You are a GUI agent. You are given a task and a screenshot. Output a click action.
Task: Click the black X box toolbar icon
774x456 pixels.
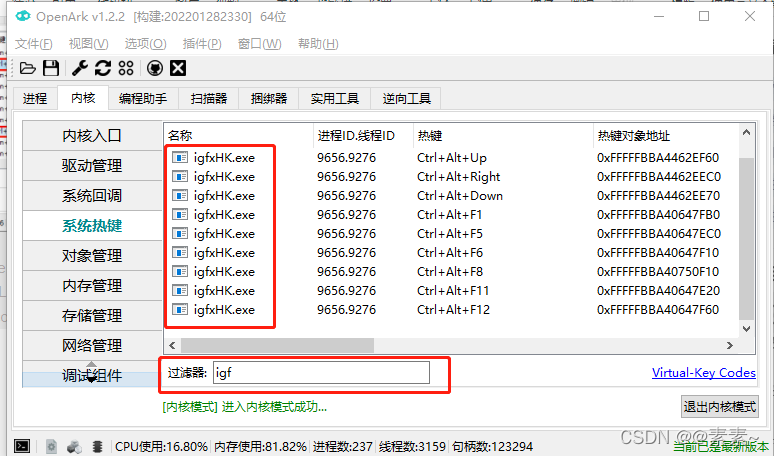178,68
